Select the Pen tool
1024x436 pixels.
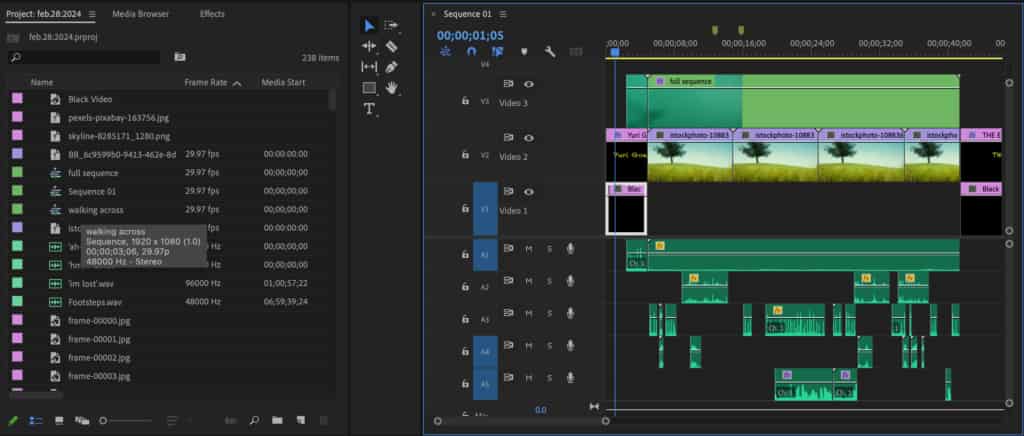coord(391,67)
